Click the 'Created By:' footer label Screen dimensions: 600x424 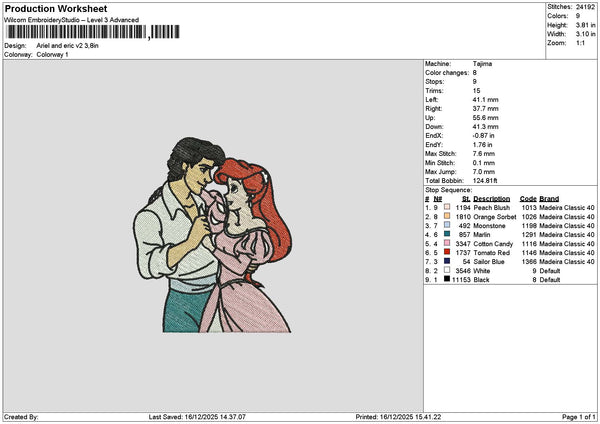coord(21,417)
